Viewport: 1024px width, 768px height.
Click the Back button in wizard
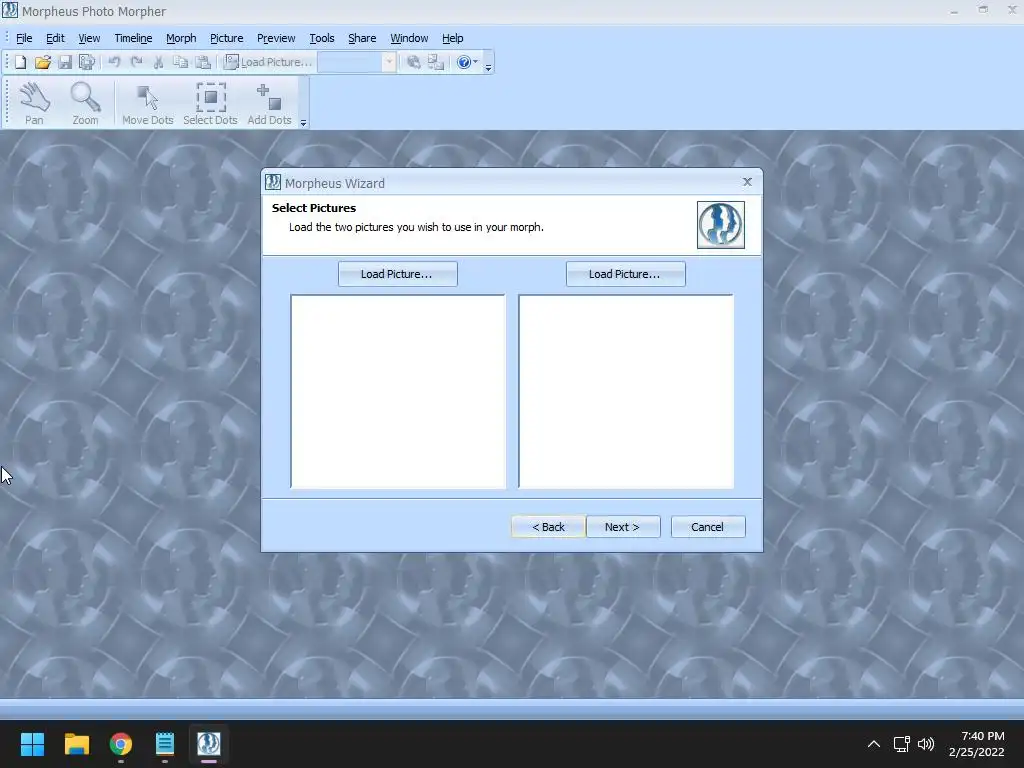pyautogui.click(x=548, y=527)
